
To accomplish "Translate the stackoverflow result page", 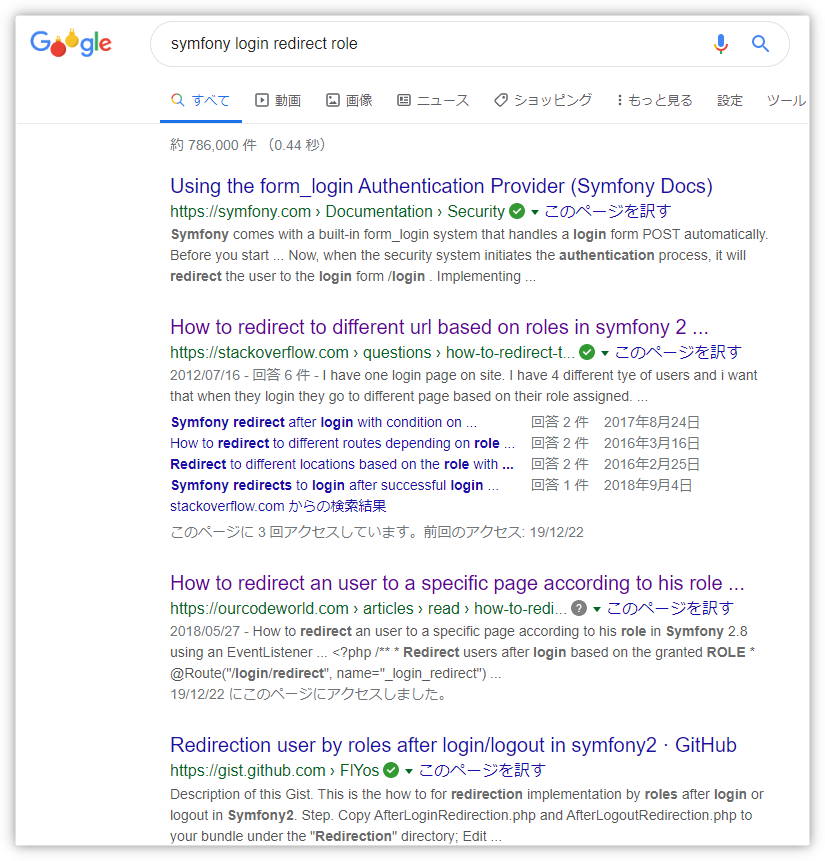I will tap(678, 353).
